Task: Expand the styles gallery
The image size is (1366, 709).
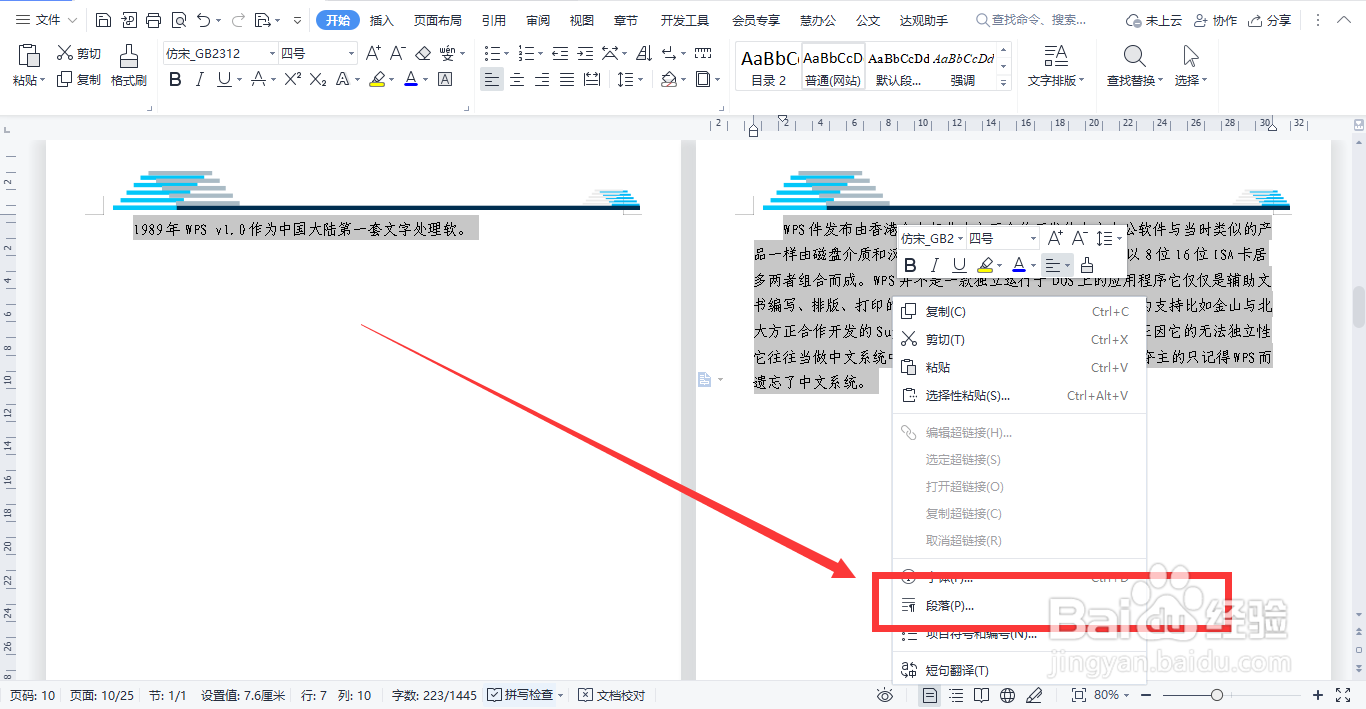Action: pos(1005,84)
